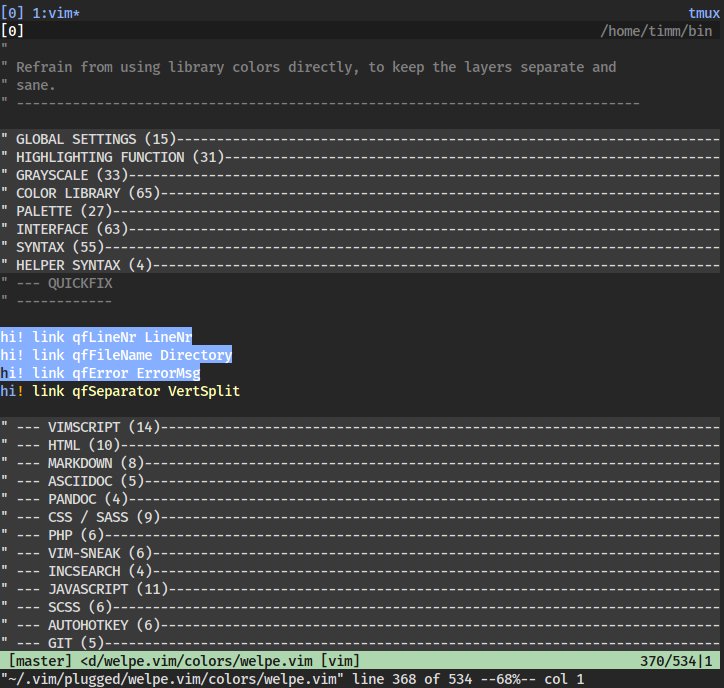The width and height of the screenshot is (724, 688).
Task: Open the AUTOHOTKEY (6) fold
Action: pyautogui.click(x=360, y=625)
